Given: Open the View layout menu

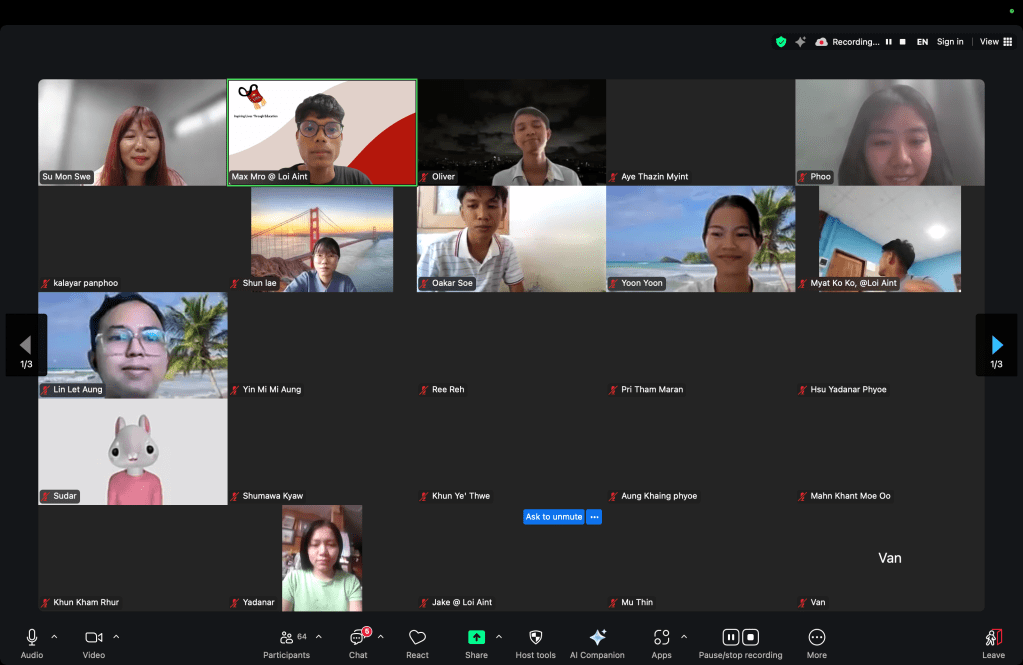Looking at the screenshot, I should click(995, 42).
